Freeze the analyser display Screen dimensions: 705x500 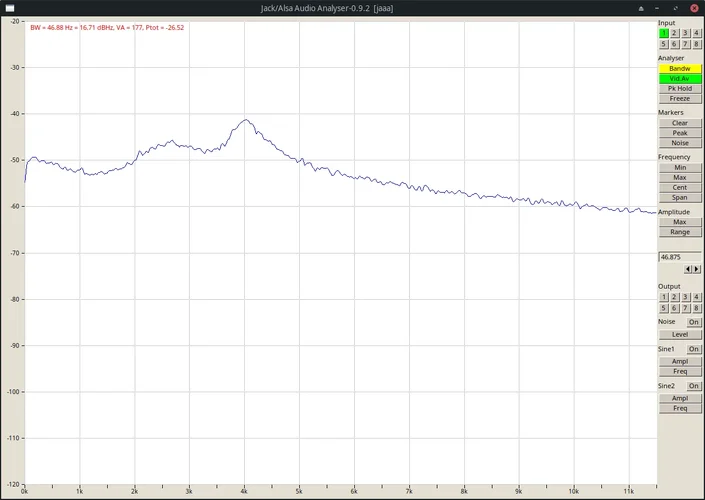pyautogui.click(x=680, y=98)
